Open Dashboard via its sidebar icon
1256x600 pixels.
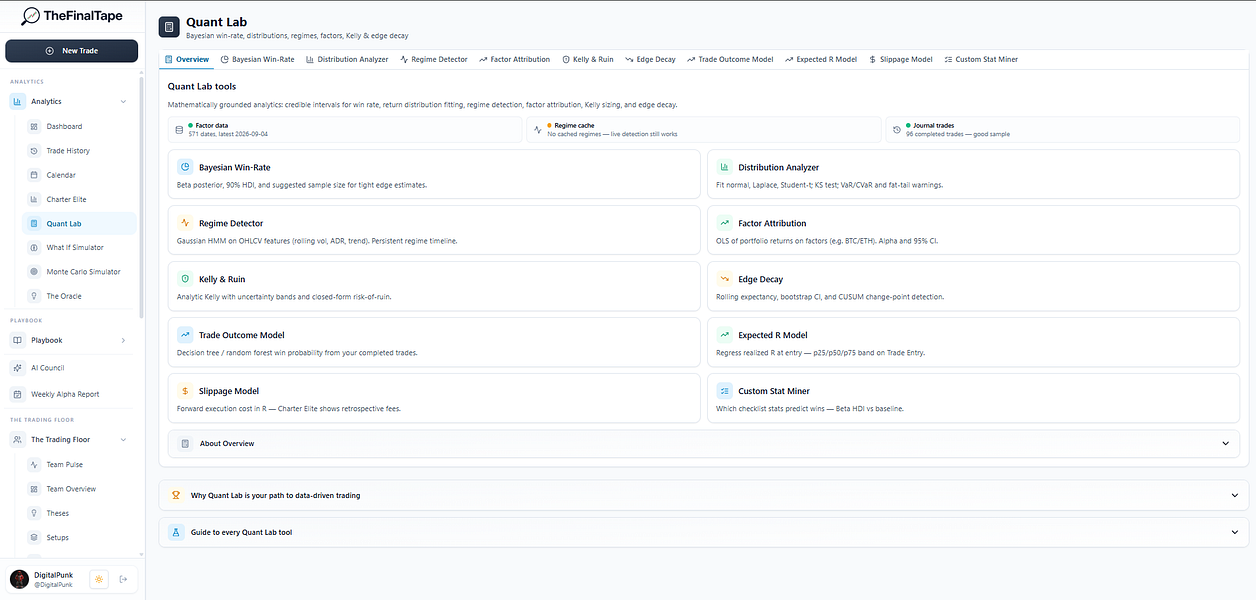[x=34, y=126]
